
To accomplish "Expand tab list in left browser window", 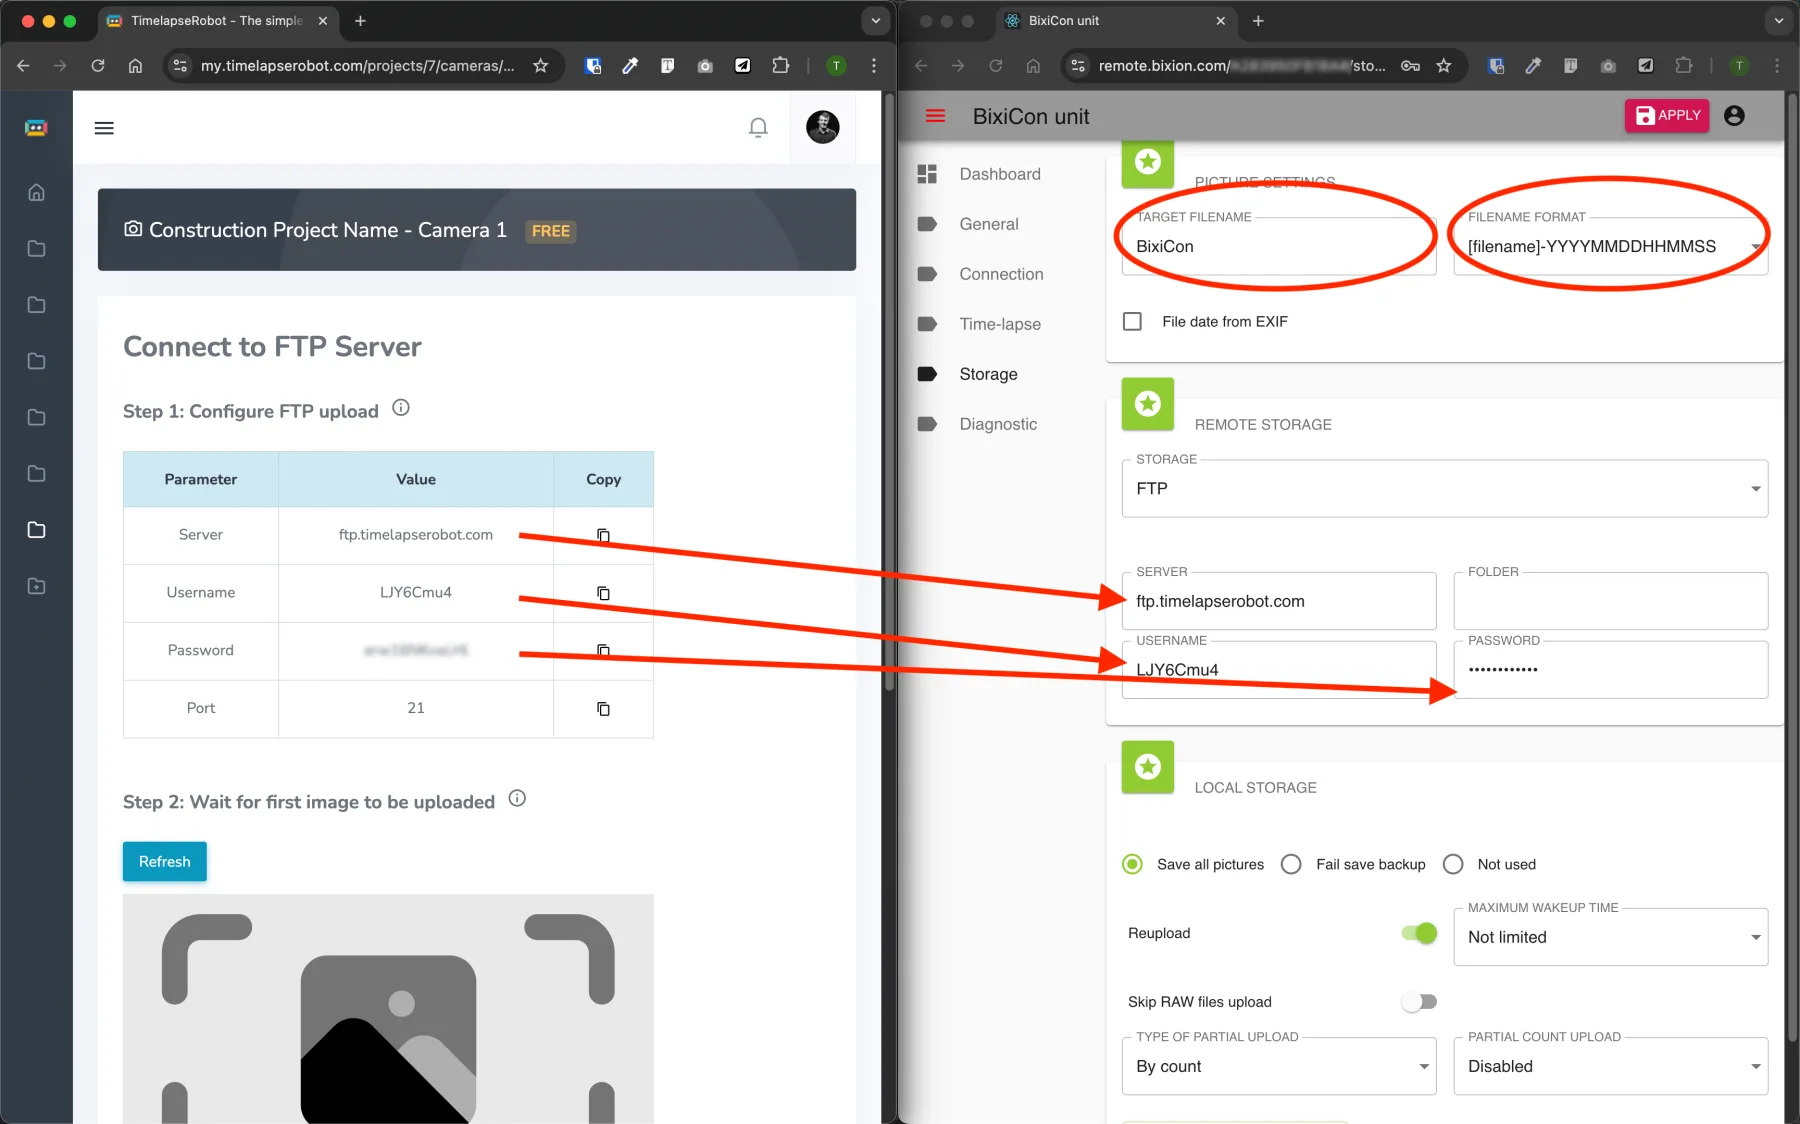I will coord(876,21).
